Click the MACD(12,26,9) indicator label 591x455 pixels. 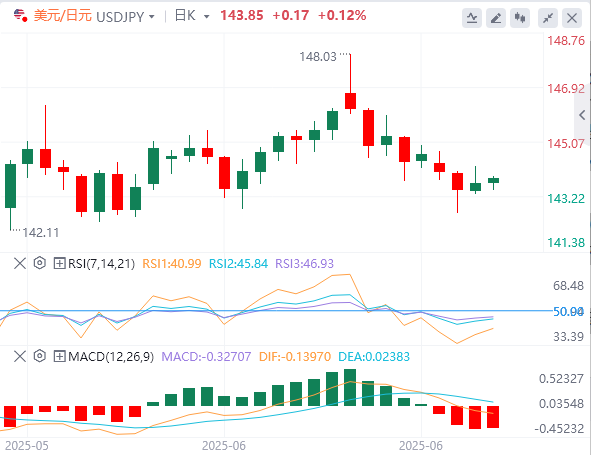pyautogui.click(x=111, y=357)
